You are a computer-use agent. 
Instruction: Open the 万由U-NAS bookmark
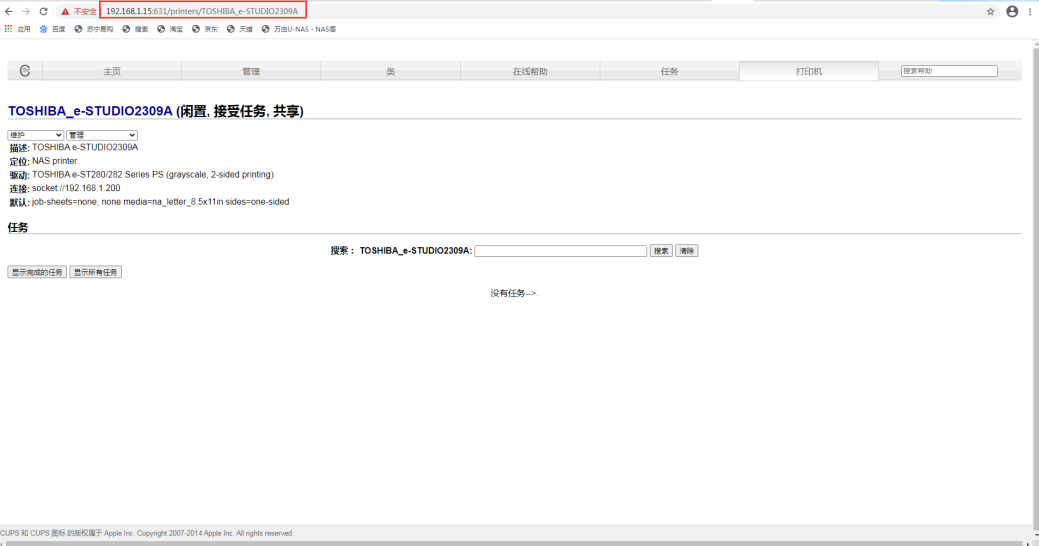pos(299,29)
